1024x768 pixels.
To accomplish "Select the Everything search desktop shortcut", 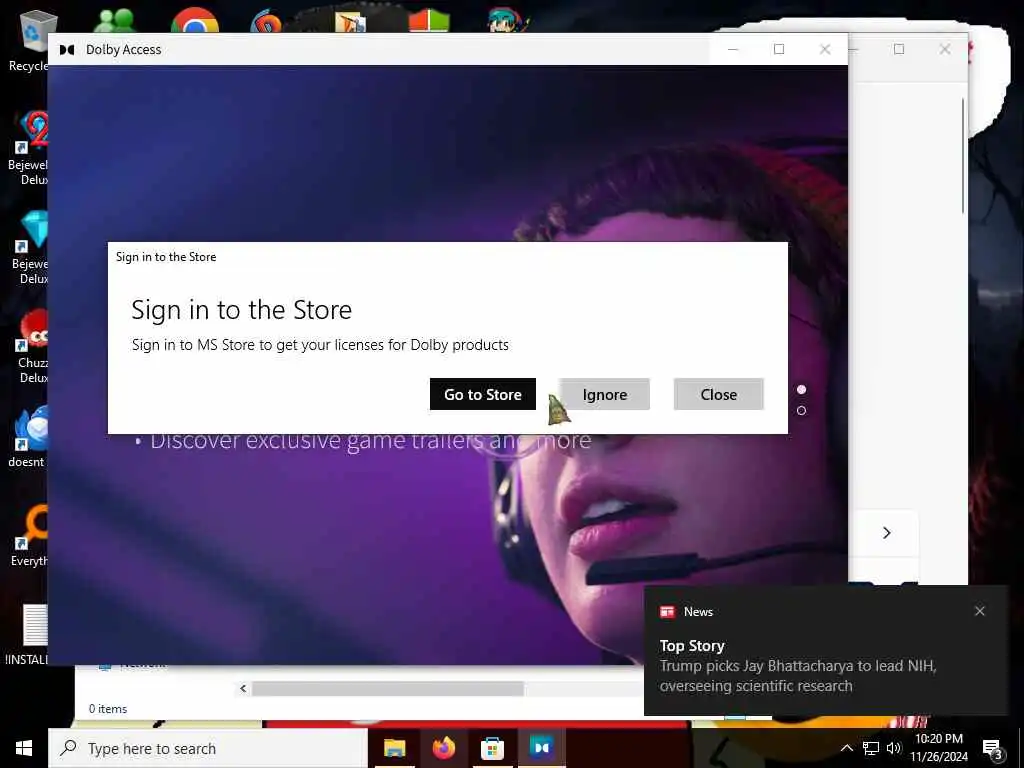I will (30, 536).
